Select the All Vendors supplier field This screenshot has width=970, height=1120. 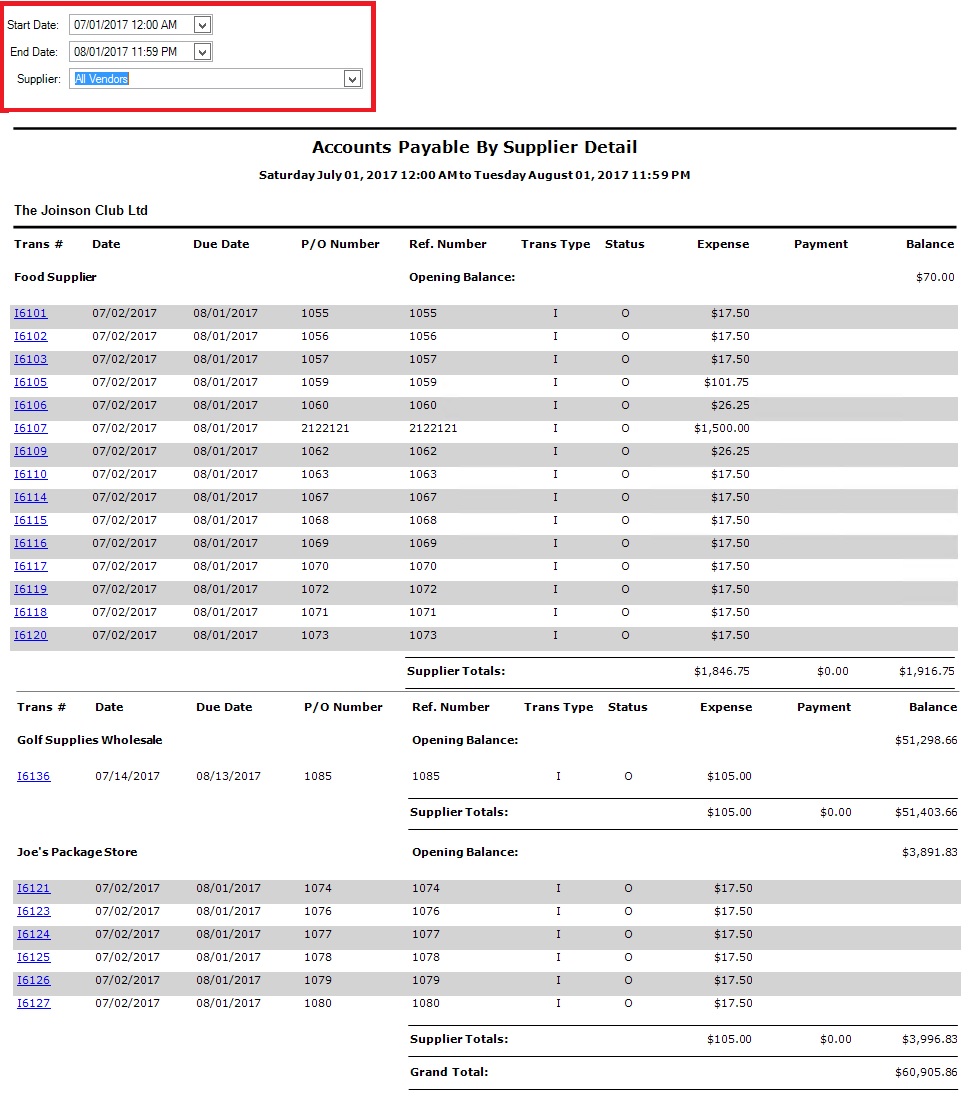click(205, 79)
